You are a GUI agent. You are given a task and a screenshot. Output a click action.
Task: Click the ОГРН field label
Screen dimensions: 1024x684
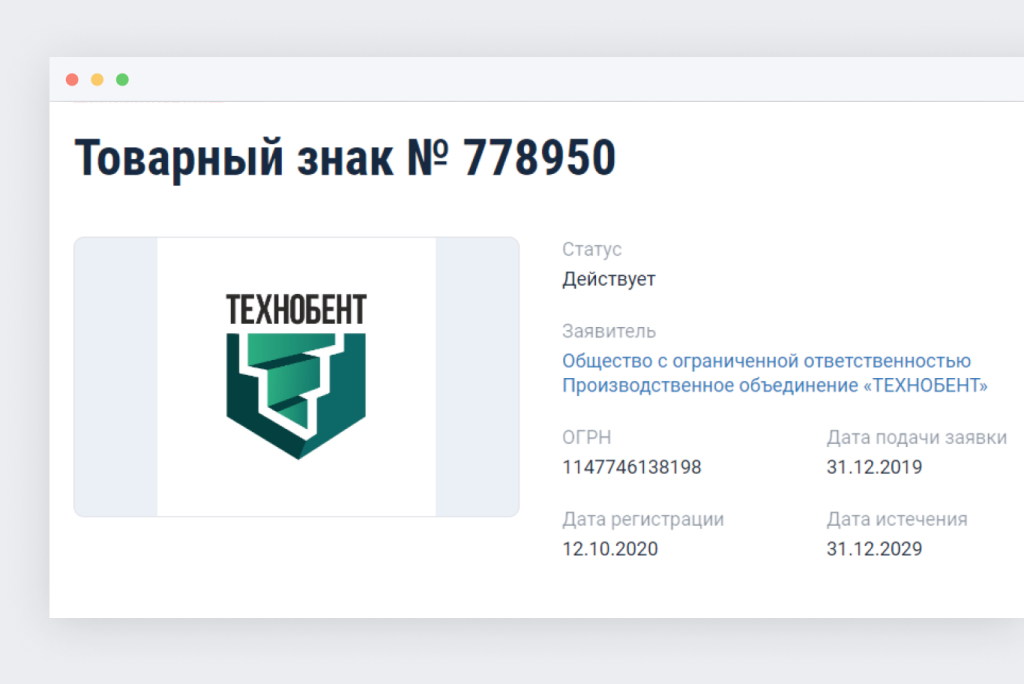point(586,437)
